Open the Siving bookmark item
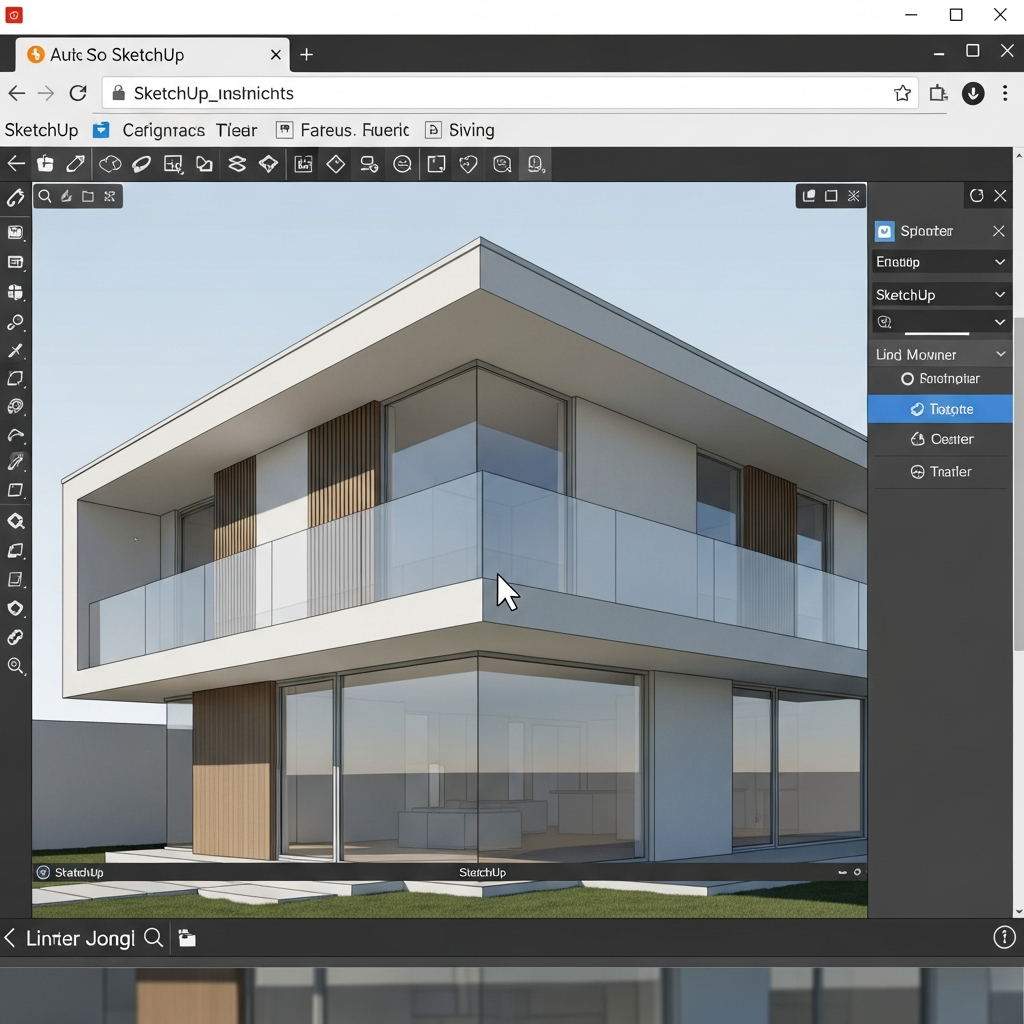The width and height of the screenshot is (1024, 1024). pos(460,130)
